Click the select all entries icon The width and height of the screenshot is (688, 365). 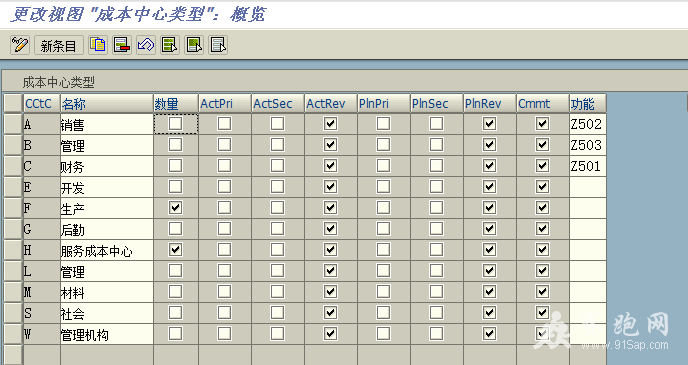[170, 45]
